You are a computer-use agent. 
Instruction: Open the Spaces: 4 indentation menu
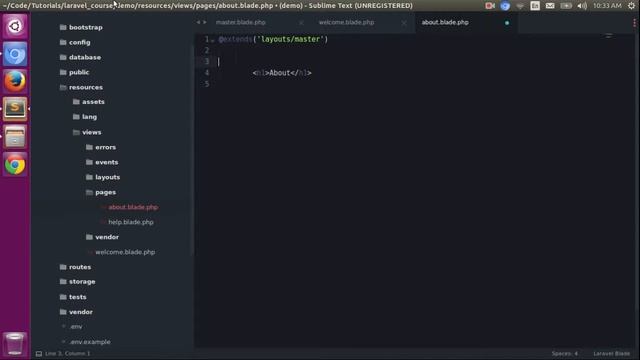click(x=564, y=353)
